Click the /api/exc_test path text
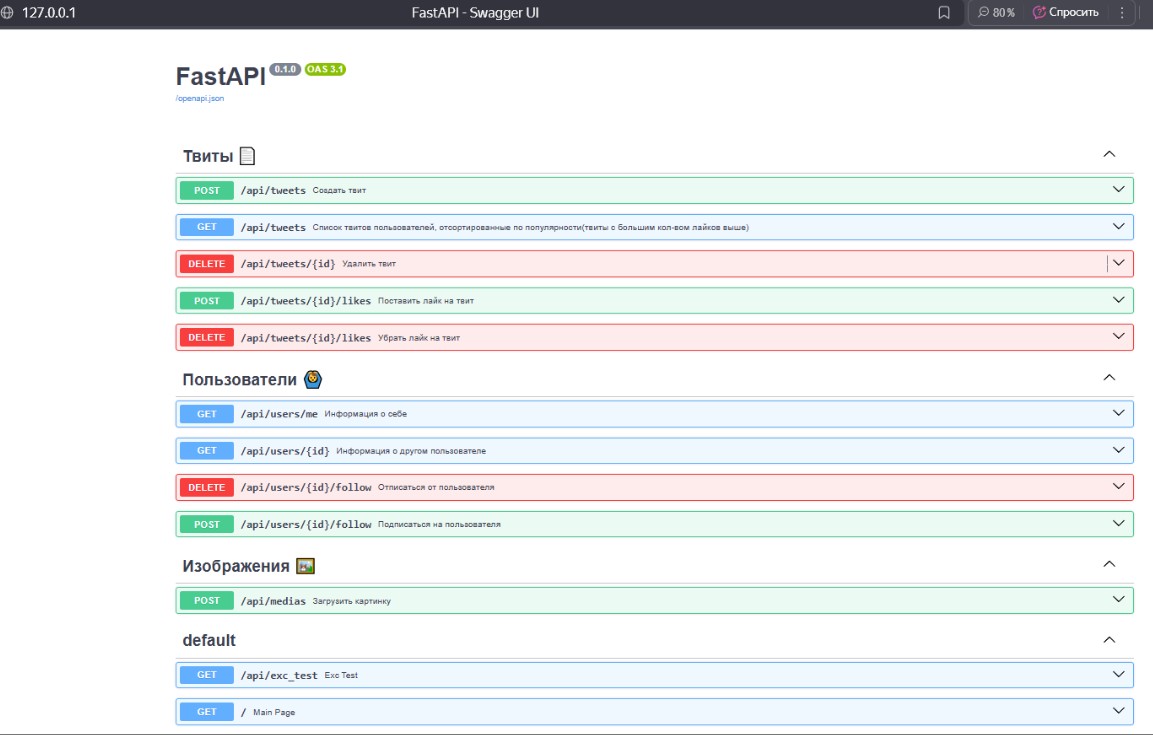This screenshot has width=1153, height=735. 279,675
